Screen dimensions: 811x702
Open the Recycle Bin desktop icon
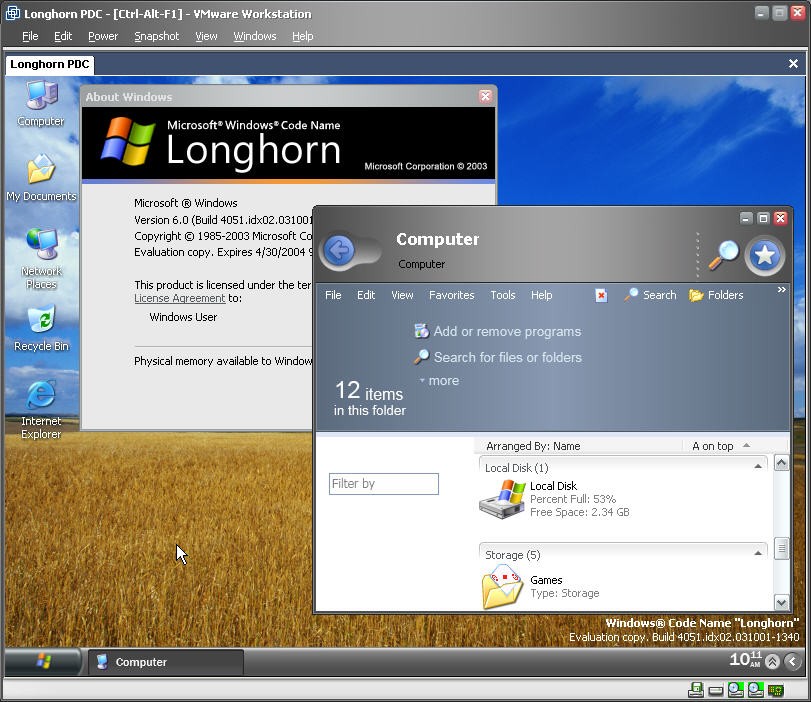pos(41,321)
